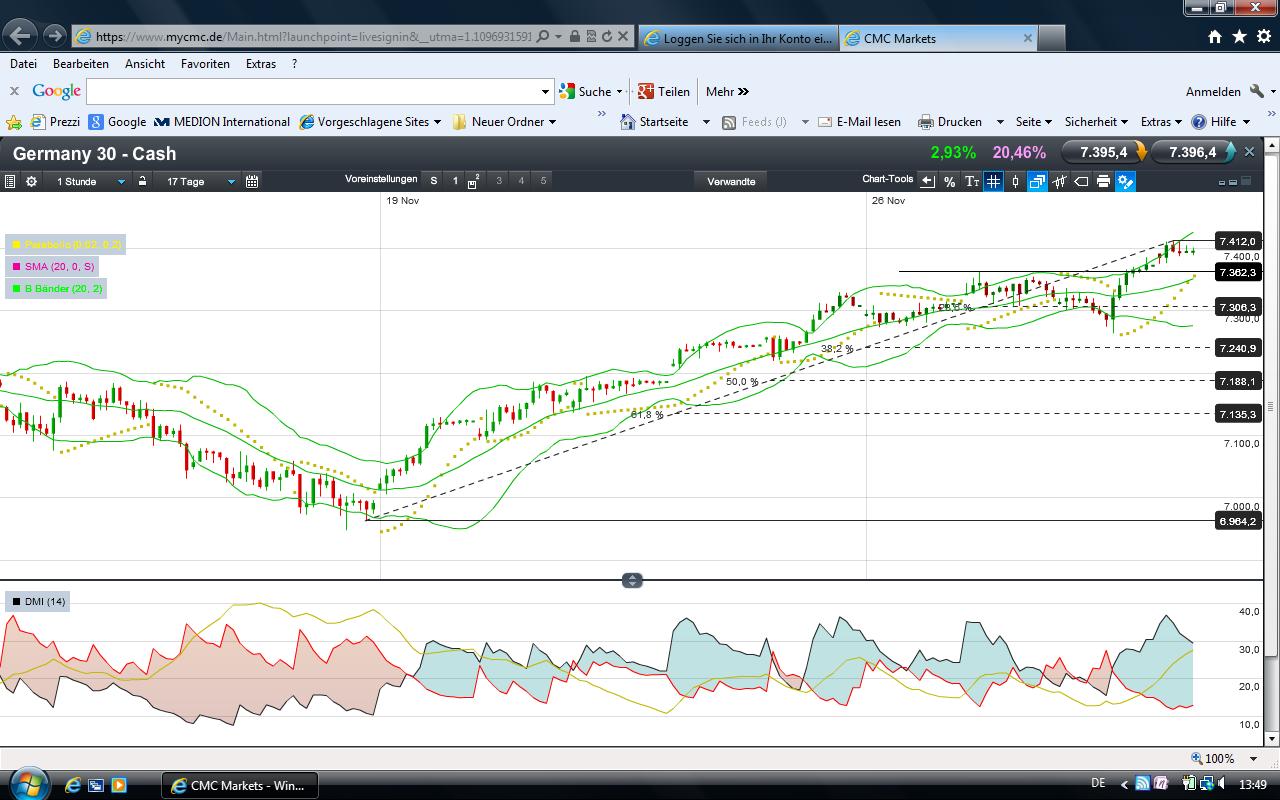Image resolution: width=1280 pixels, height=800 pixels.
Task: Click the Drucken print command
Action: (950, 121)
